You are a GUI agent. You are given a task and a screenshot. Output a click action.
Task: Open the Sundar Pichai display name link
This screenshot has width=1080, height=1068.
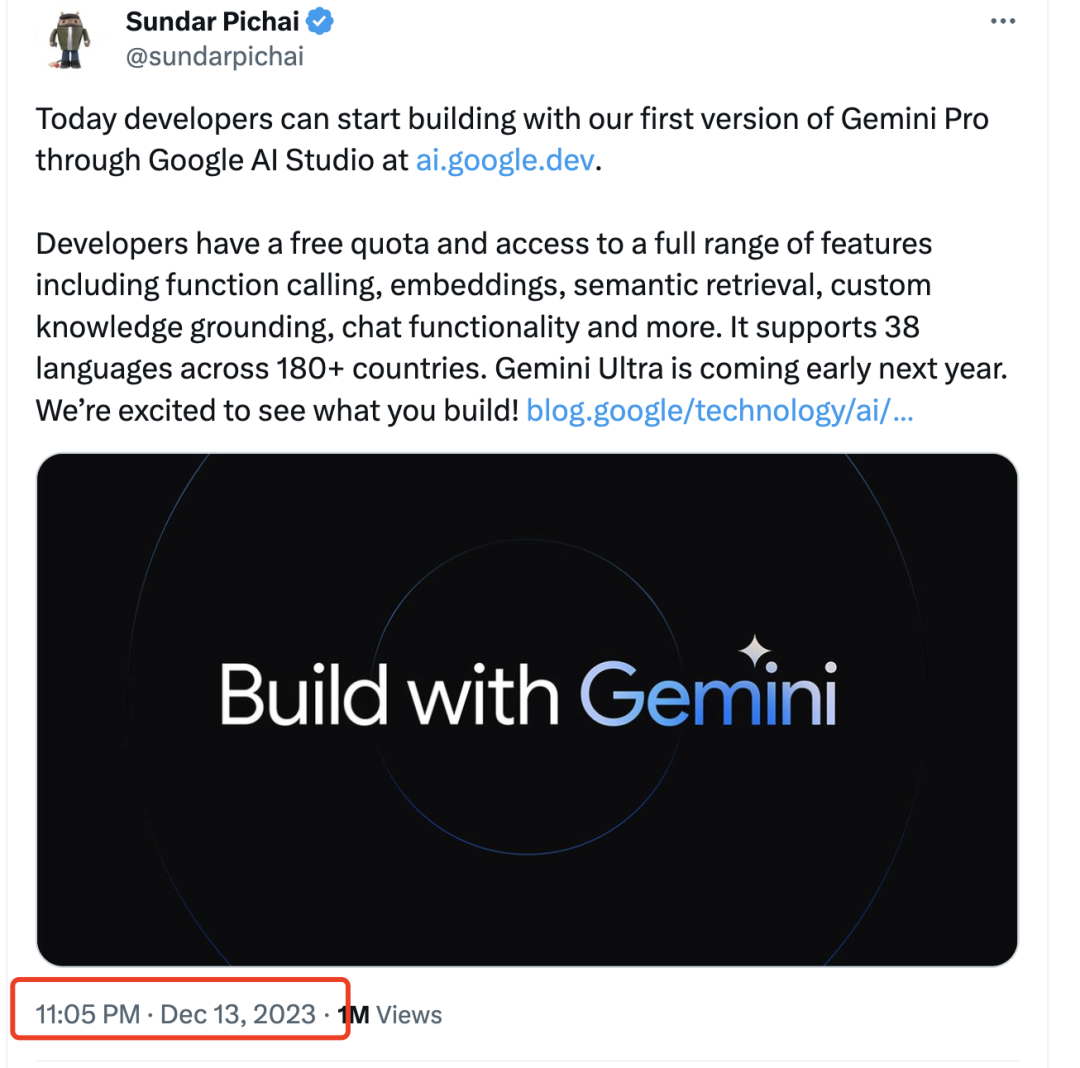pyautogui.click(x=212, y=21)
